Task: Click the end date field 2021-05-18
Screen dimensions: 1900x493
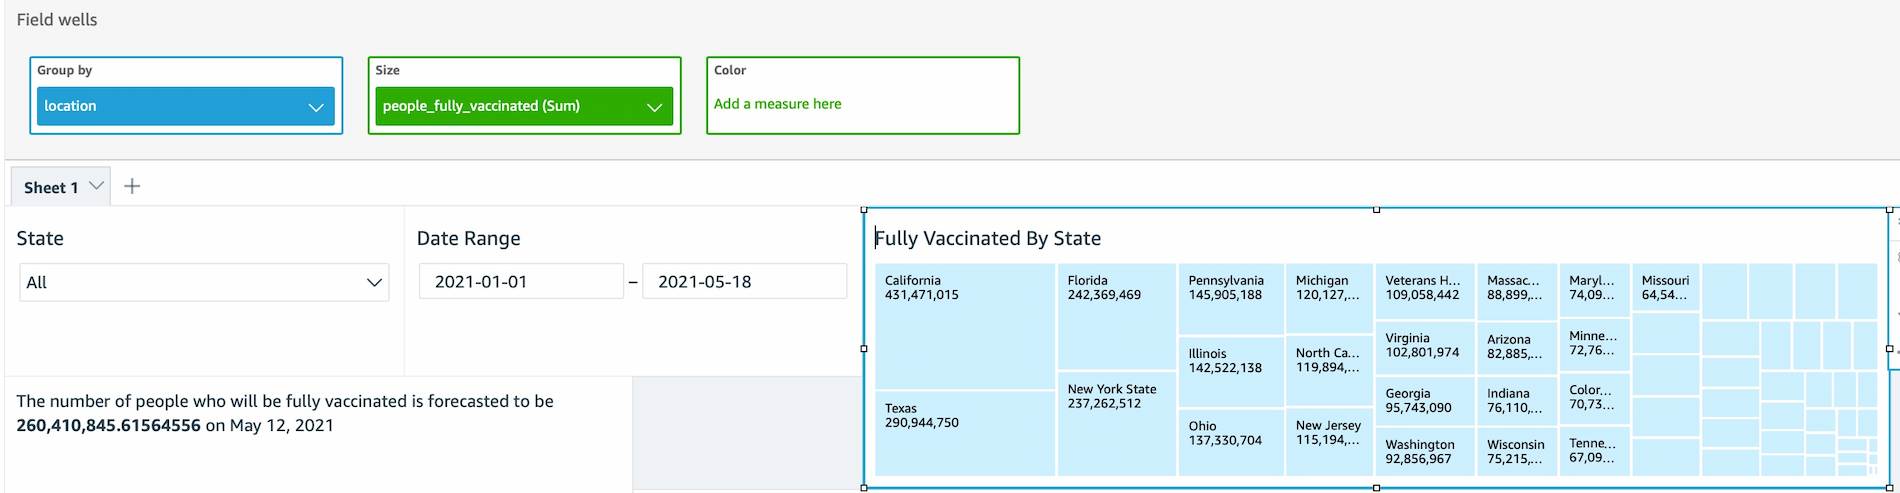Action: [x=744, y=282]
